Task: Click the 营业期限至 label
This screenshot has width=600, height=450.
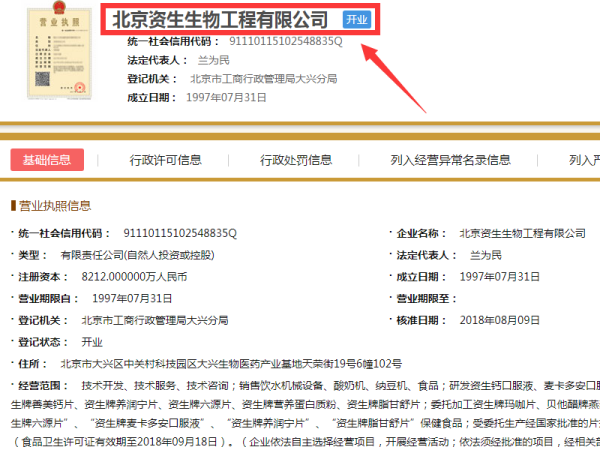Action: tap(426, 298)
